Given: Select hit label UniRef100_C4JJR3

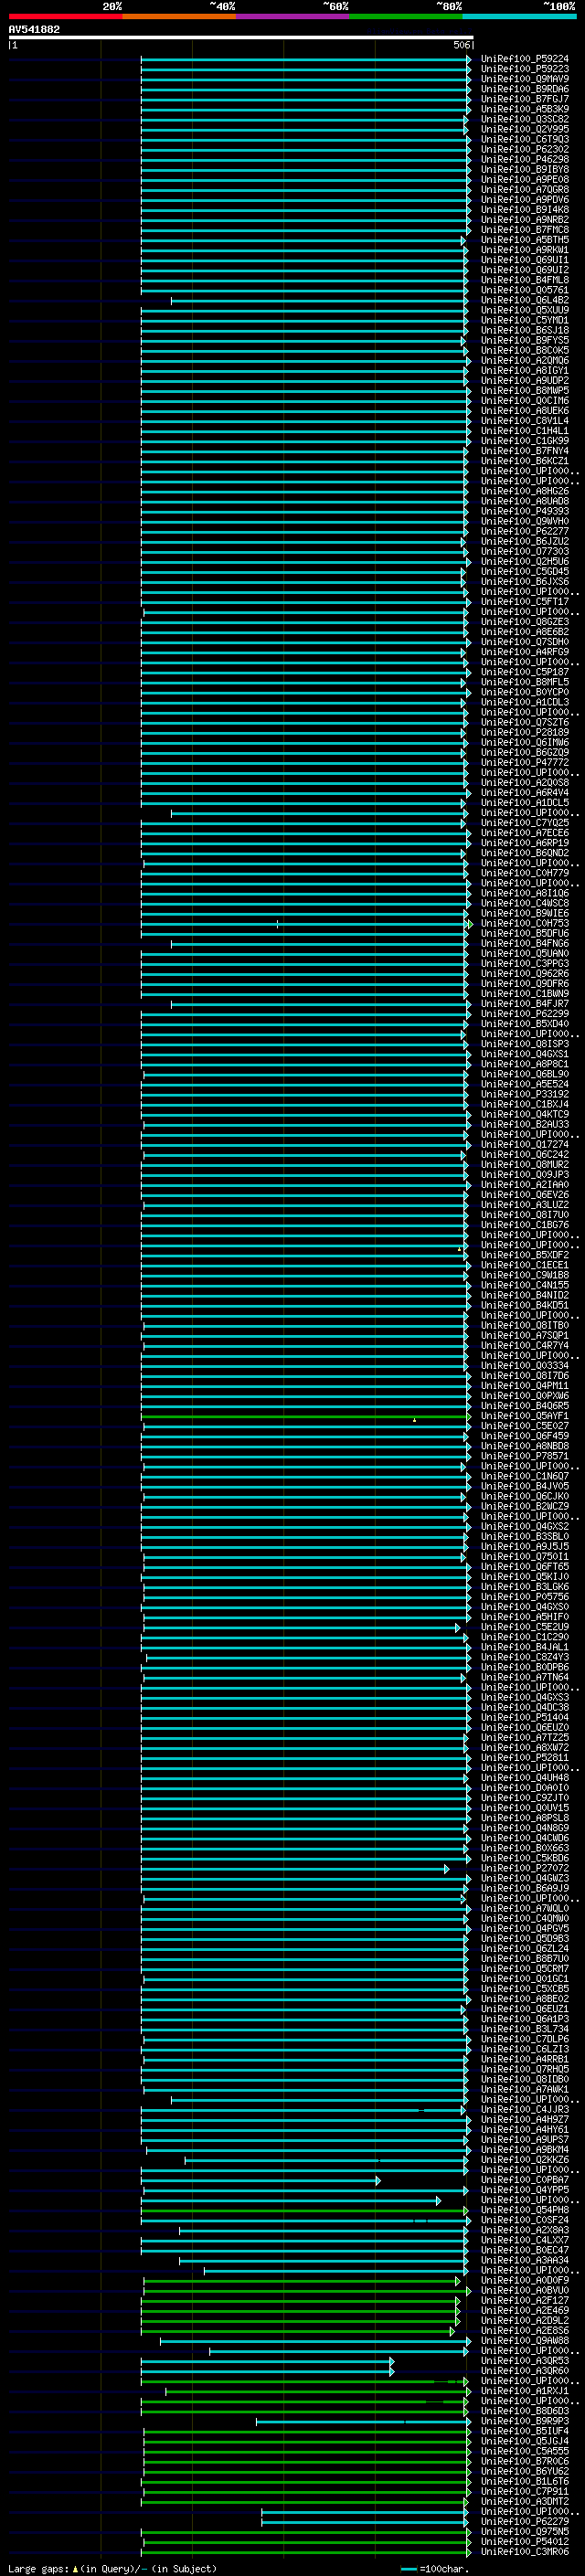Looking at the screenshot, I should (525, 2110).
